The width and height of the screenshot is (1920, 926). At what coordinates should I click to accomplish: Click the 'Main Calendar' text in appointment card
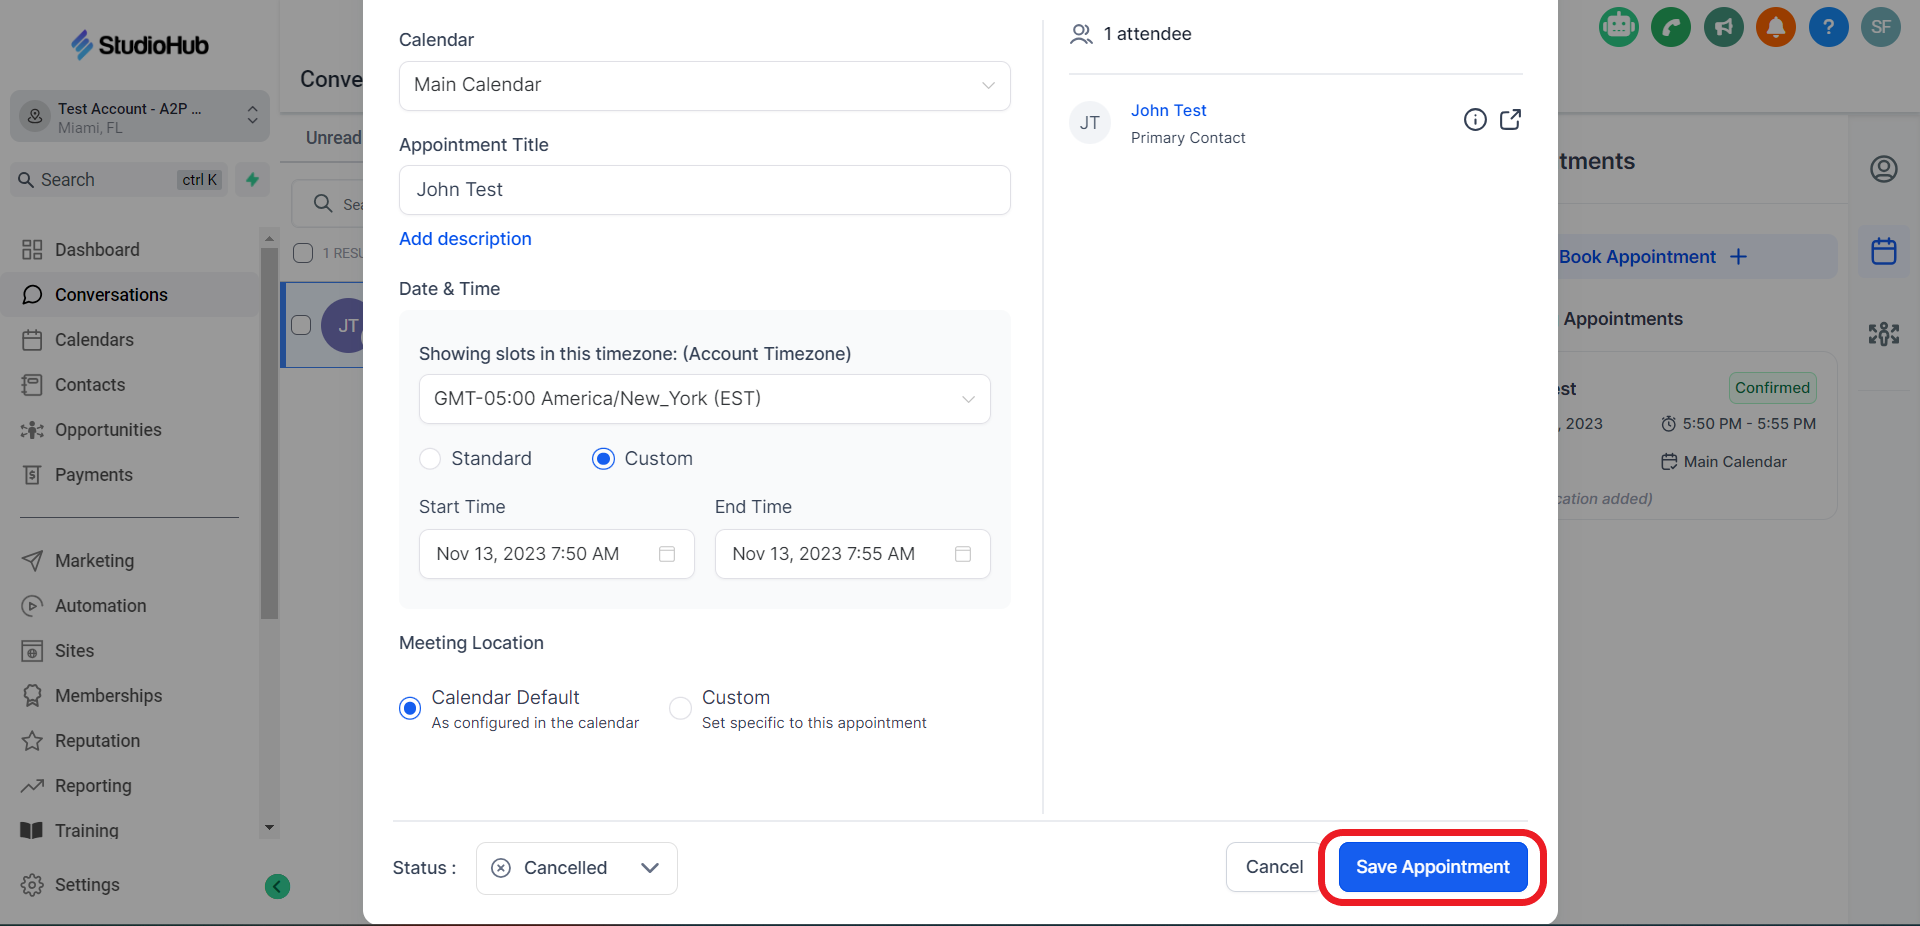(x=1735, y=462)
